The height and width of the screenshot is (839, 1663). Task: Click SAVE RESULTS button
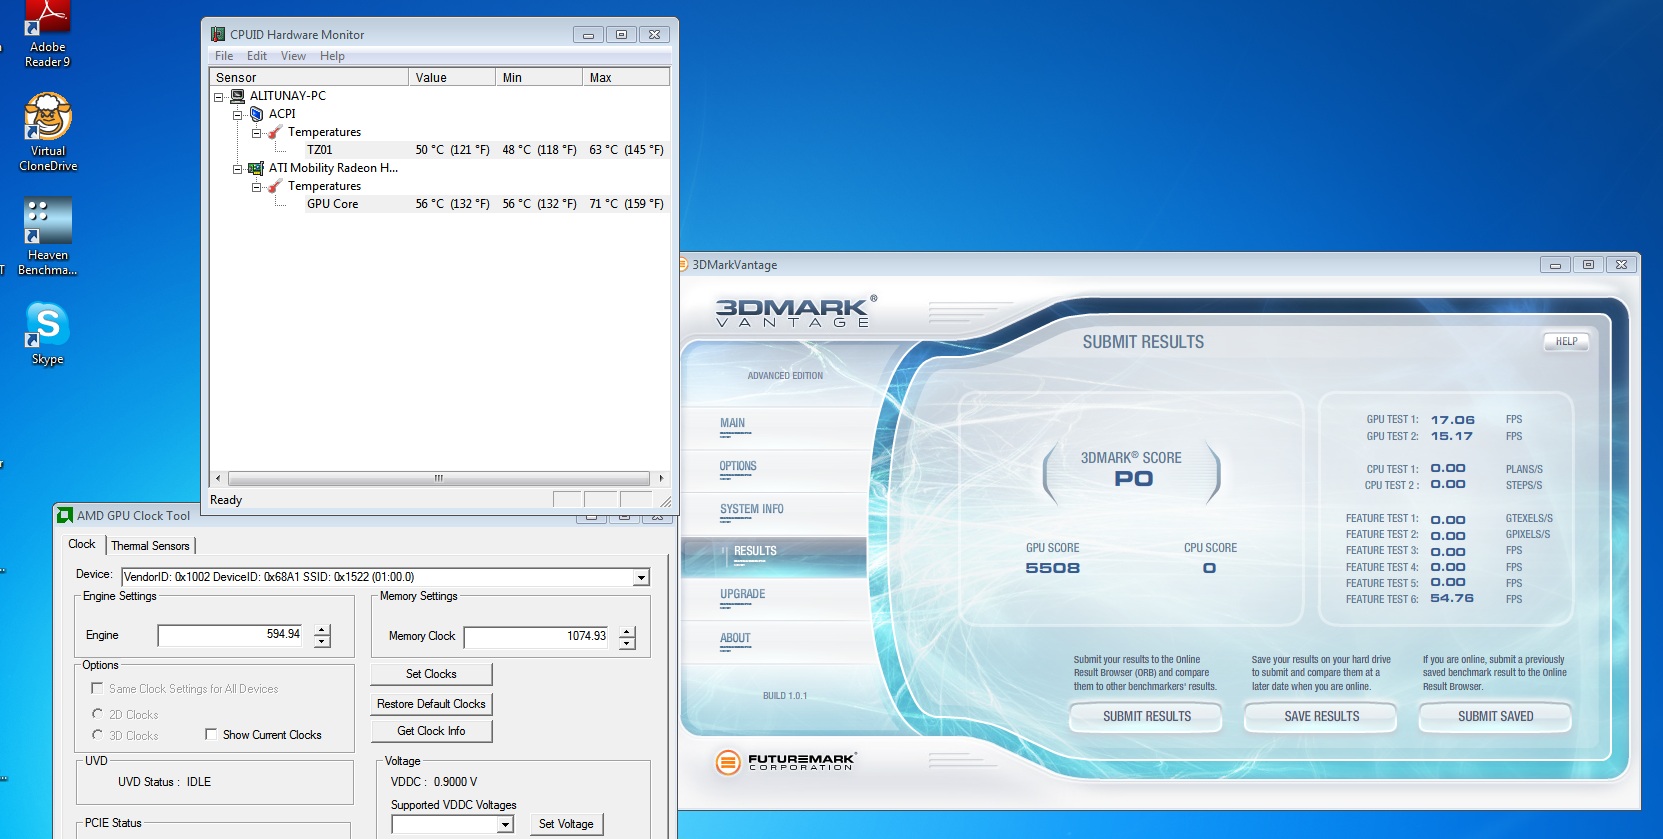tap(1321, 717)
